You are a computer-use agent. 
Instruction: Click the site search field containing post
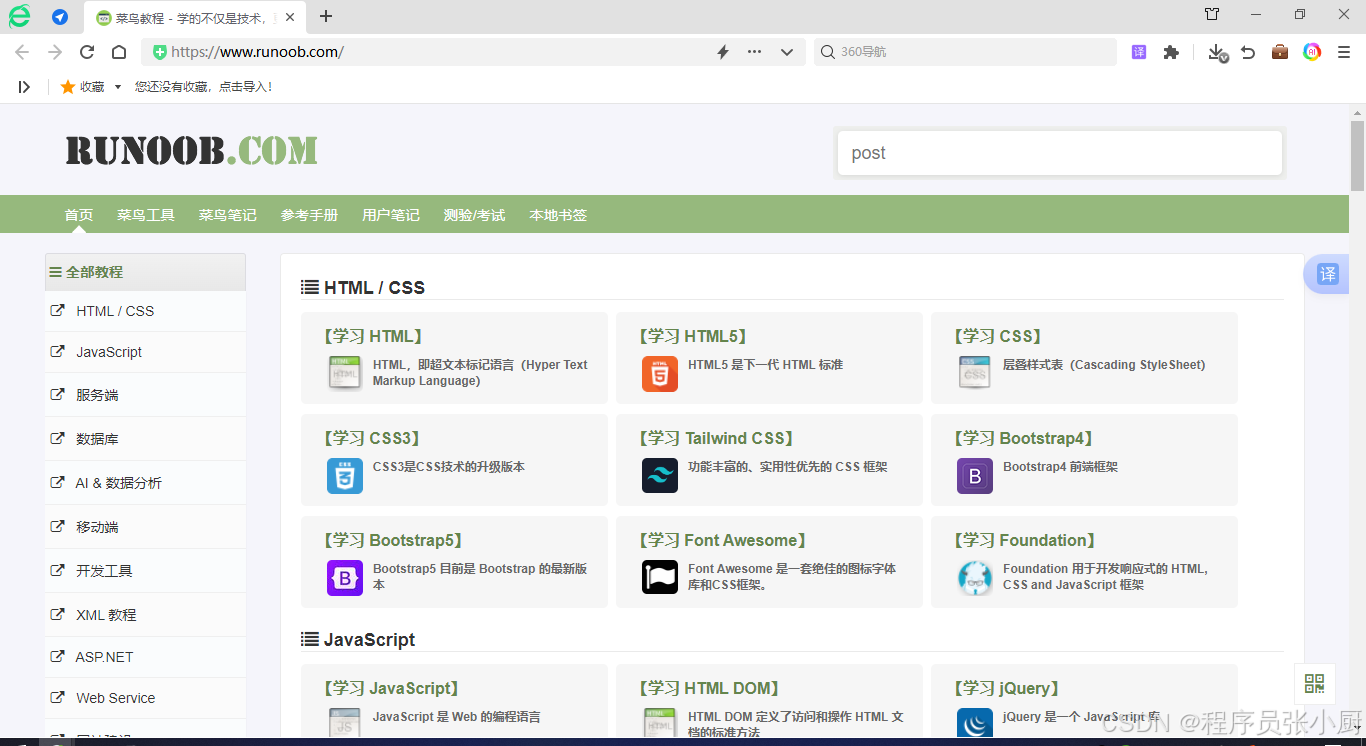coord(1059,153)
